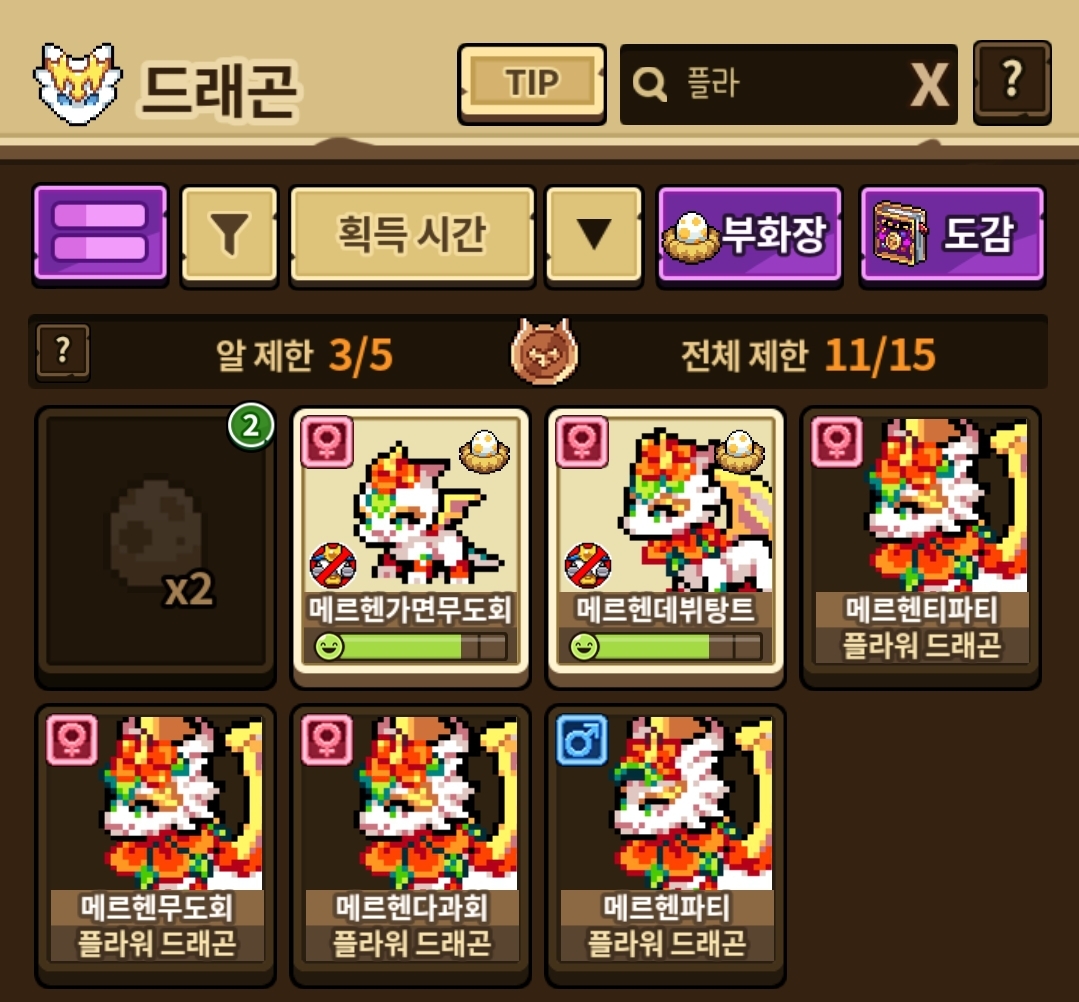Clear the search text with X
This screenshot has width=1079, height=1002.
tap(930, 85)
